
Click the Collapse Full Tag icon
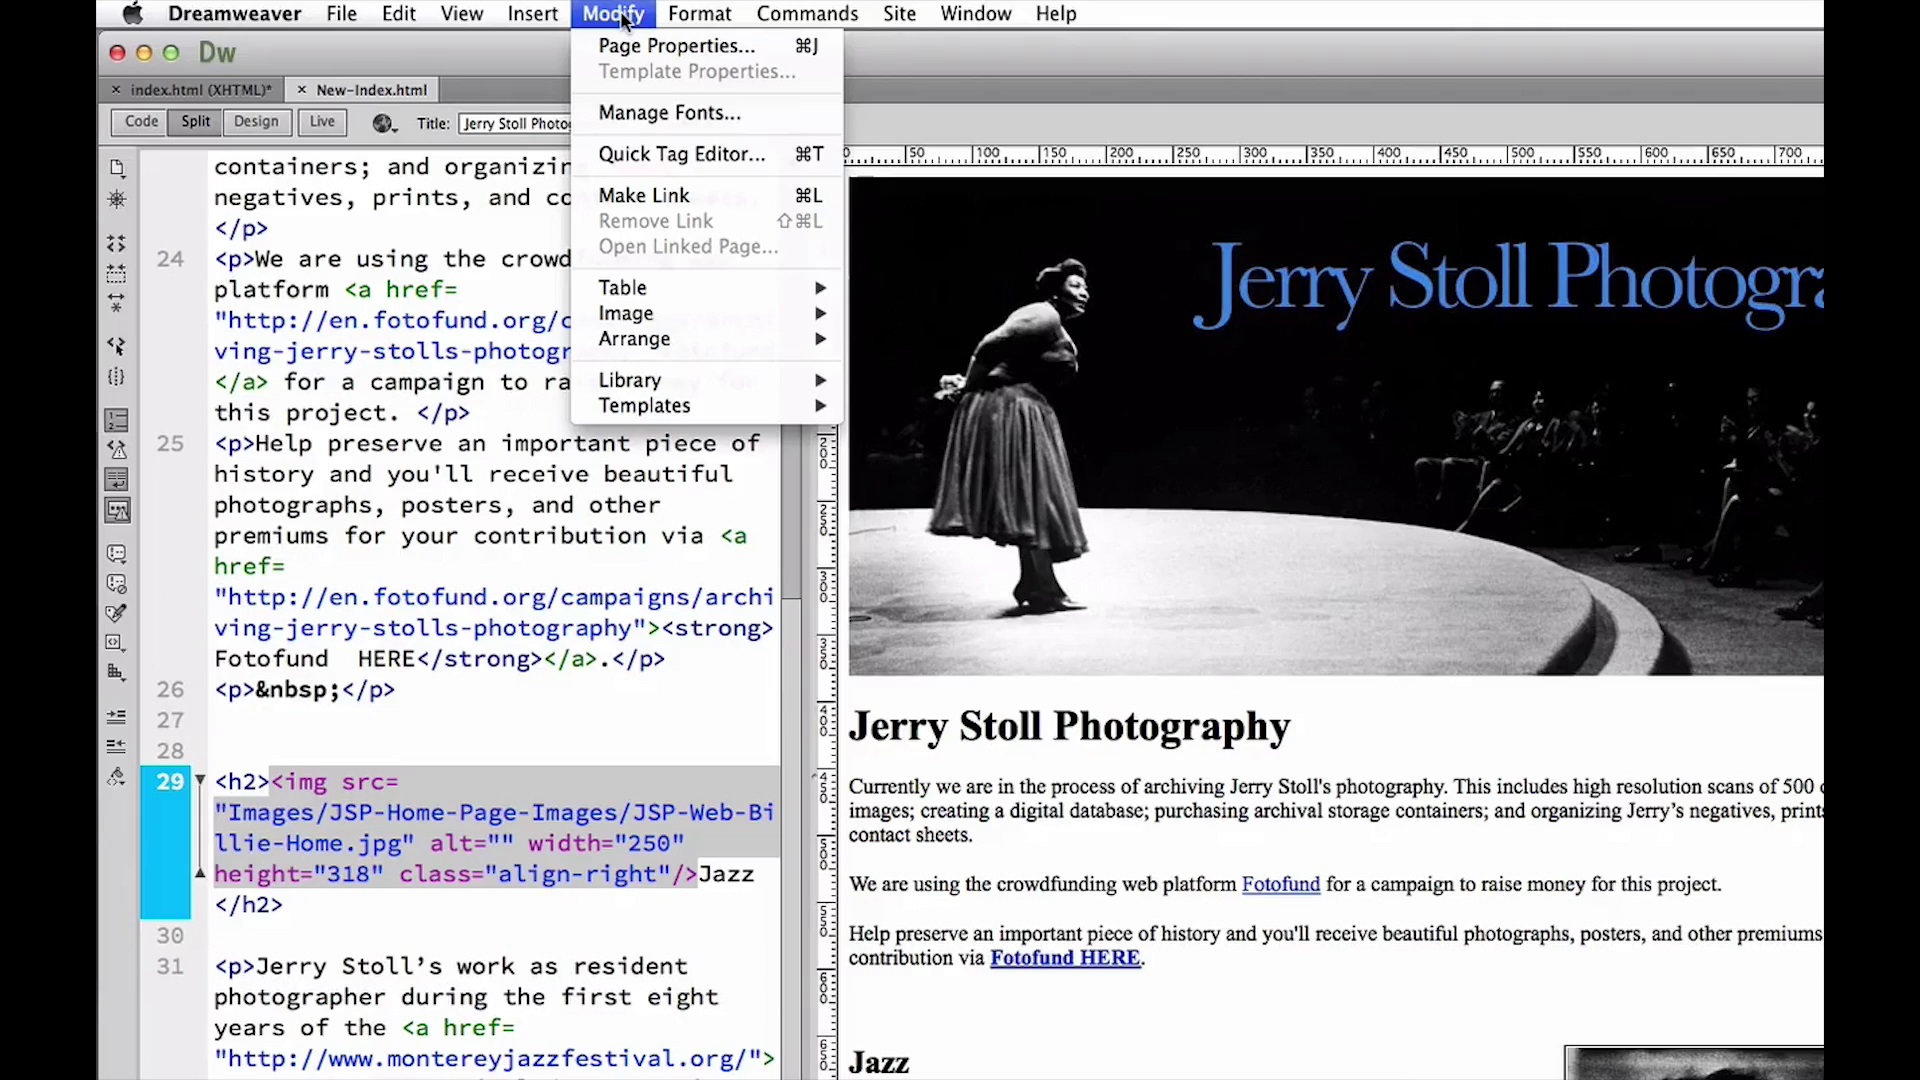[117, 243]
